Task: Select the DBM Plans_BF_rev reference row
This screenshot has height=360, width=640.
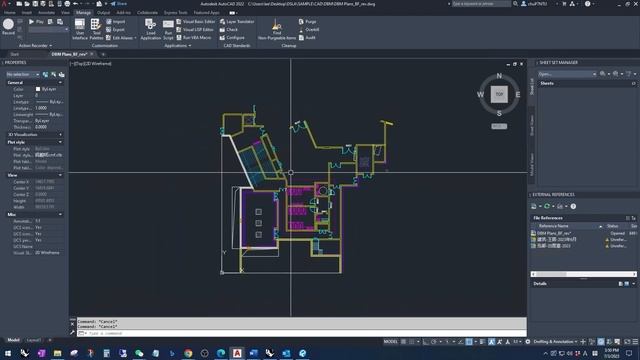Action: coord(584,233)
